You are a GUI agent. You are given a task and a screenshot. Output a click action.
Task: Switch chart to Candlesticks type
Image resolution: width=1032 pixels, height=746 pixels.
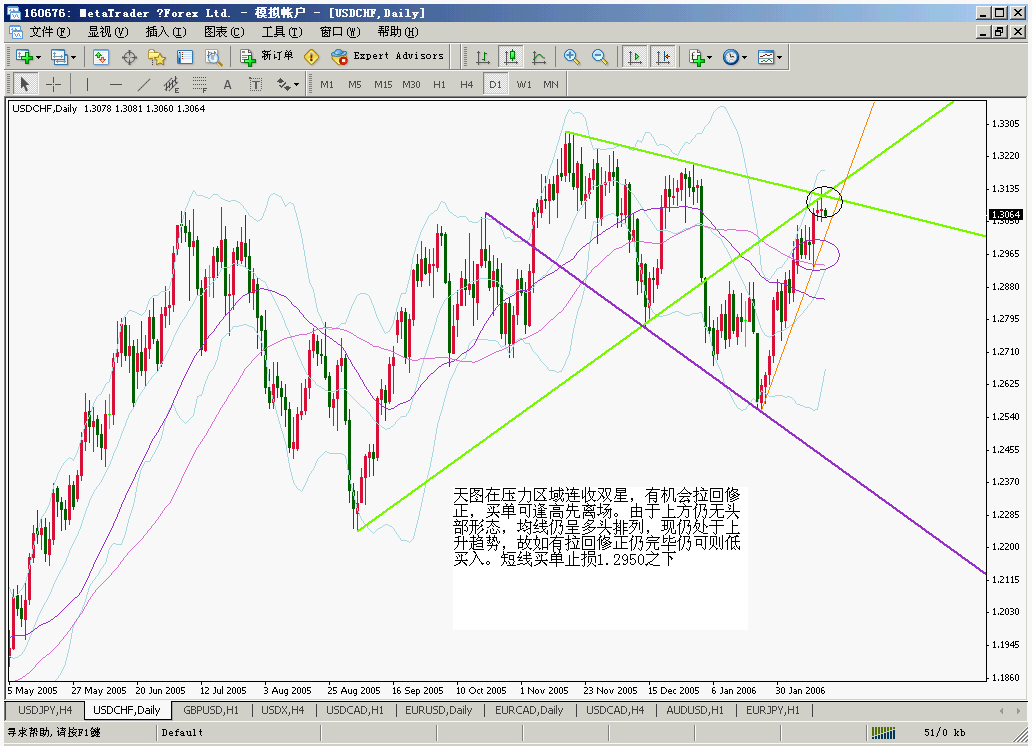coord(511,57)
